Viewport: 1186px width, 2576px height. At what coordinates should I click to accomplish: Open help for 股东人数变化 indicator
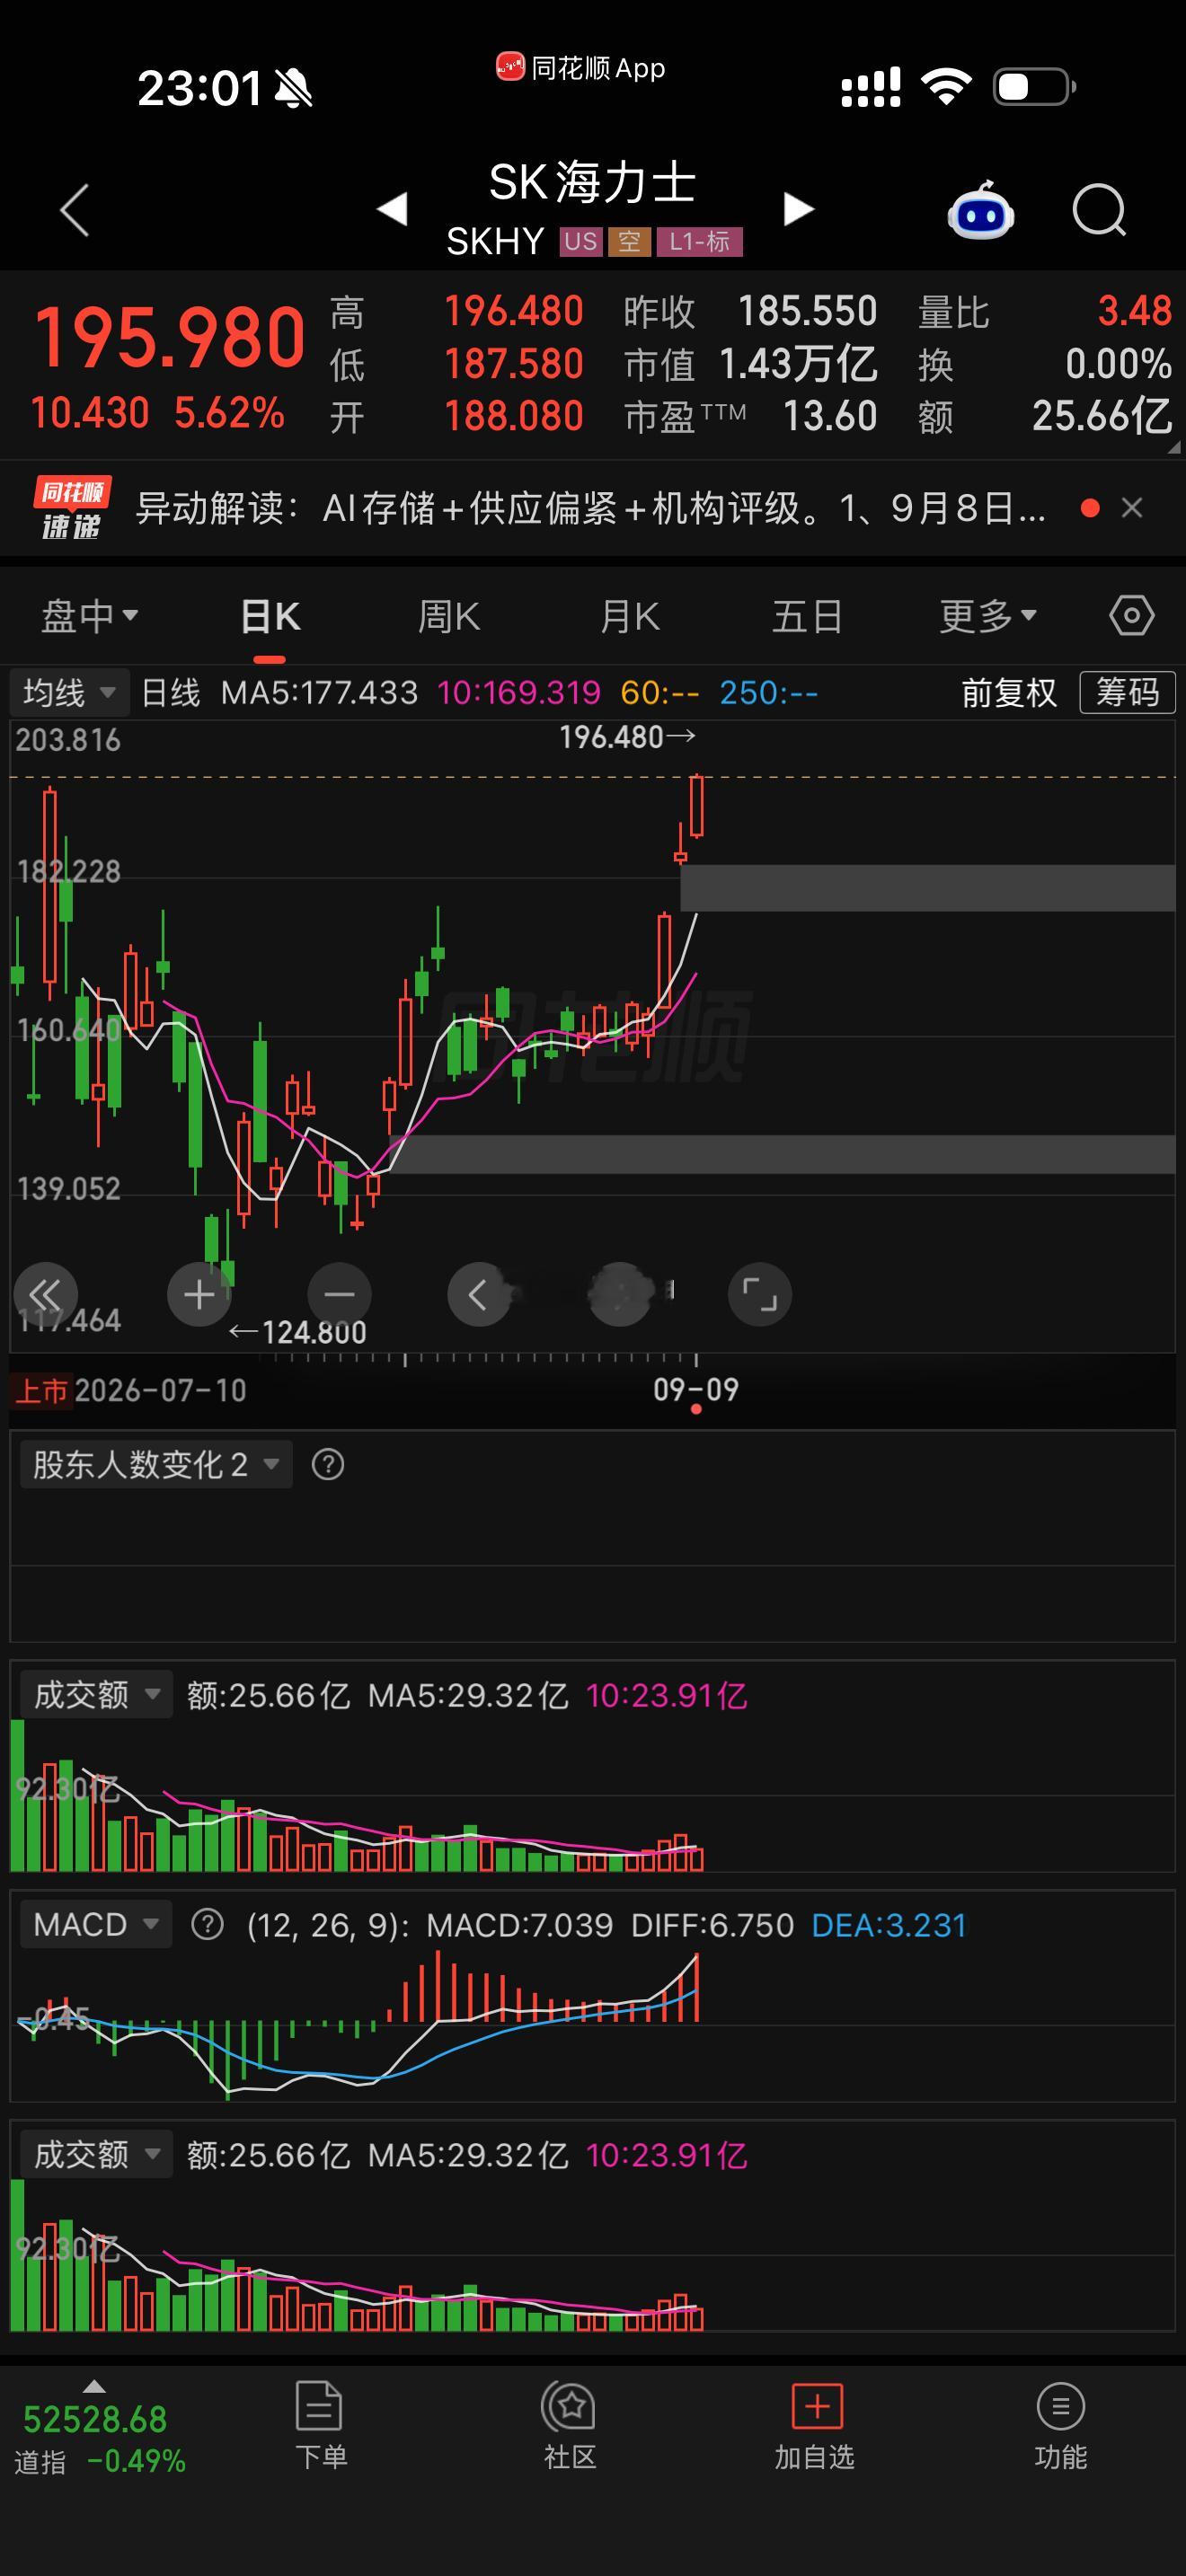coord(328,1465)
